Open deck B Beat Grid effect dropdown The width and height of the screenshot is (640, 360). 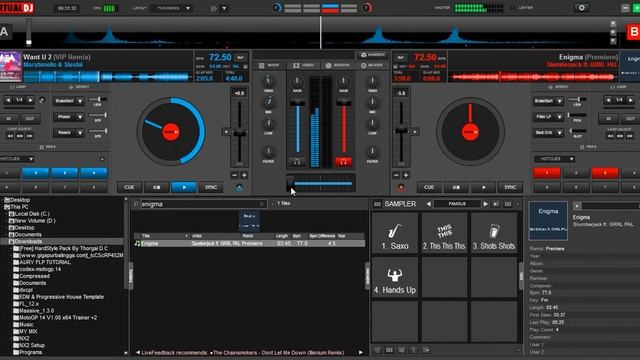click(x=560, y=133)
